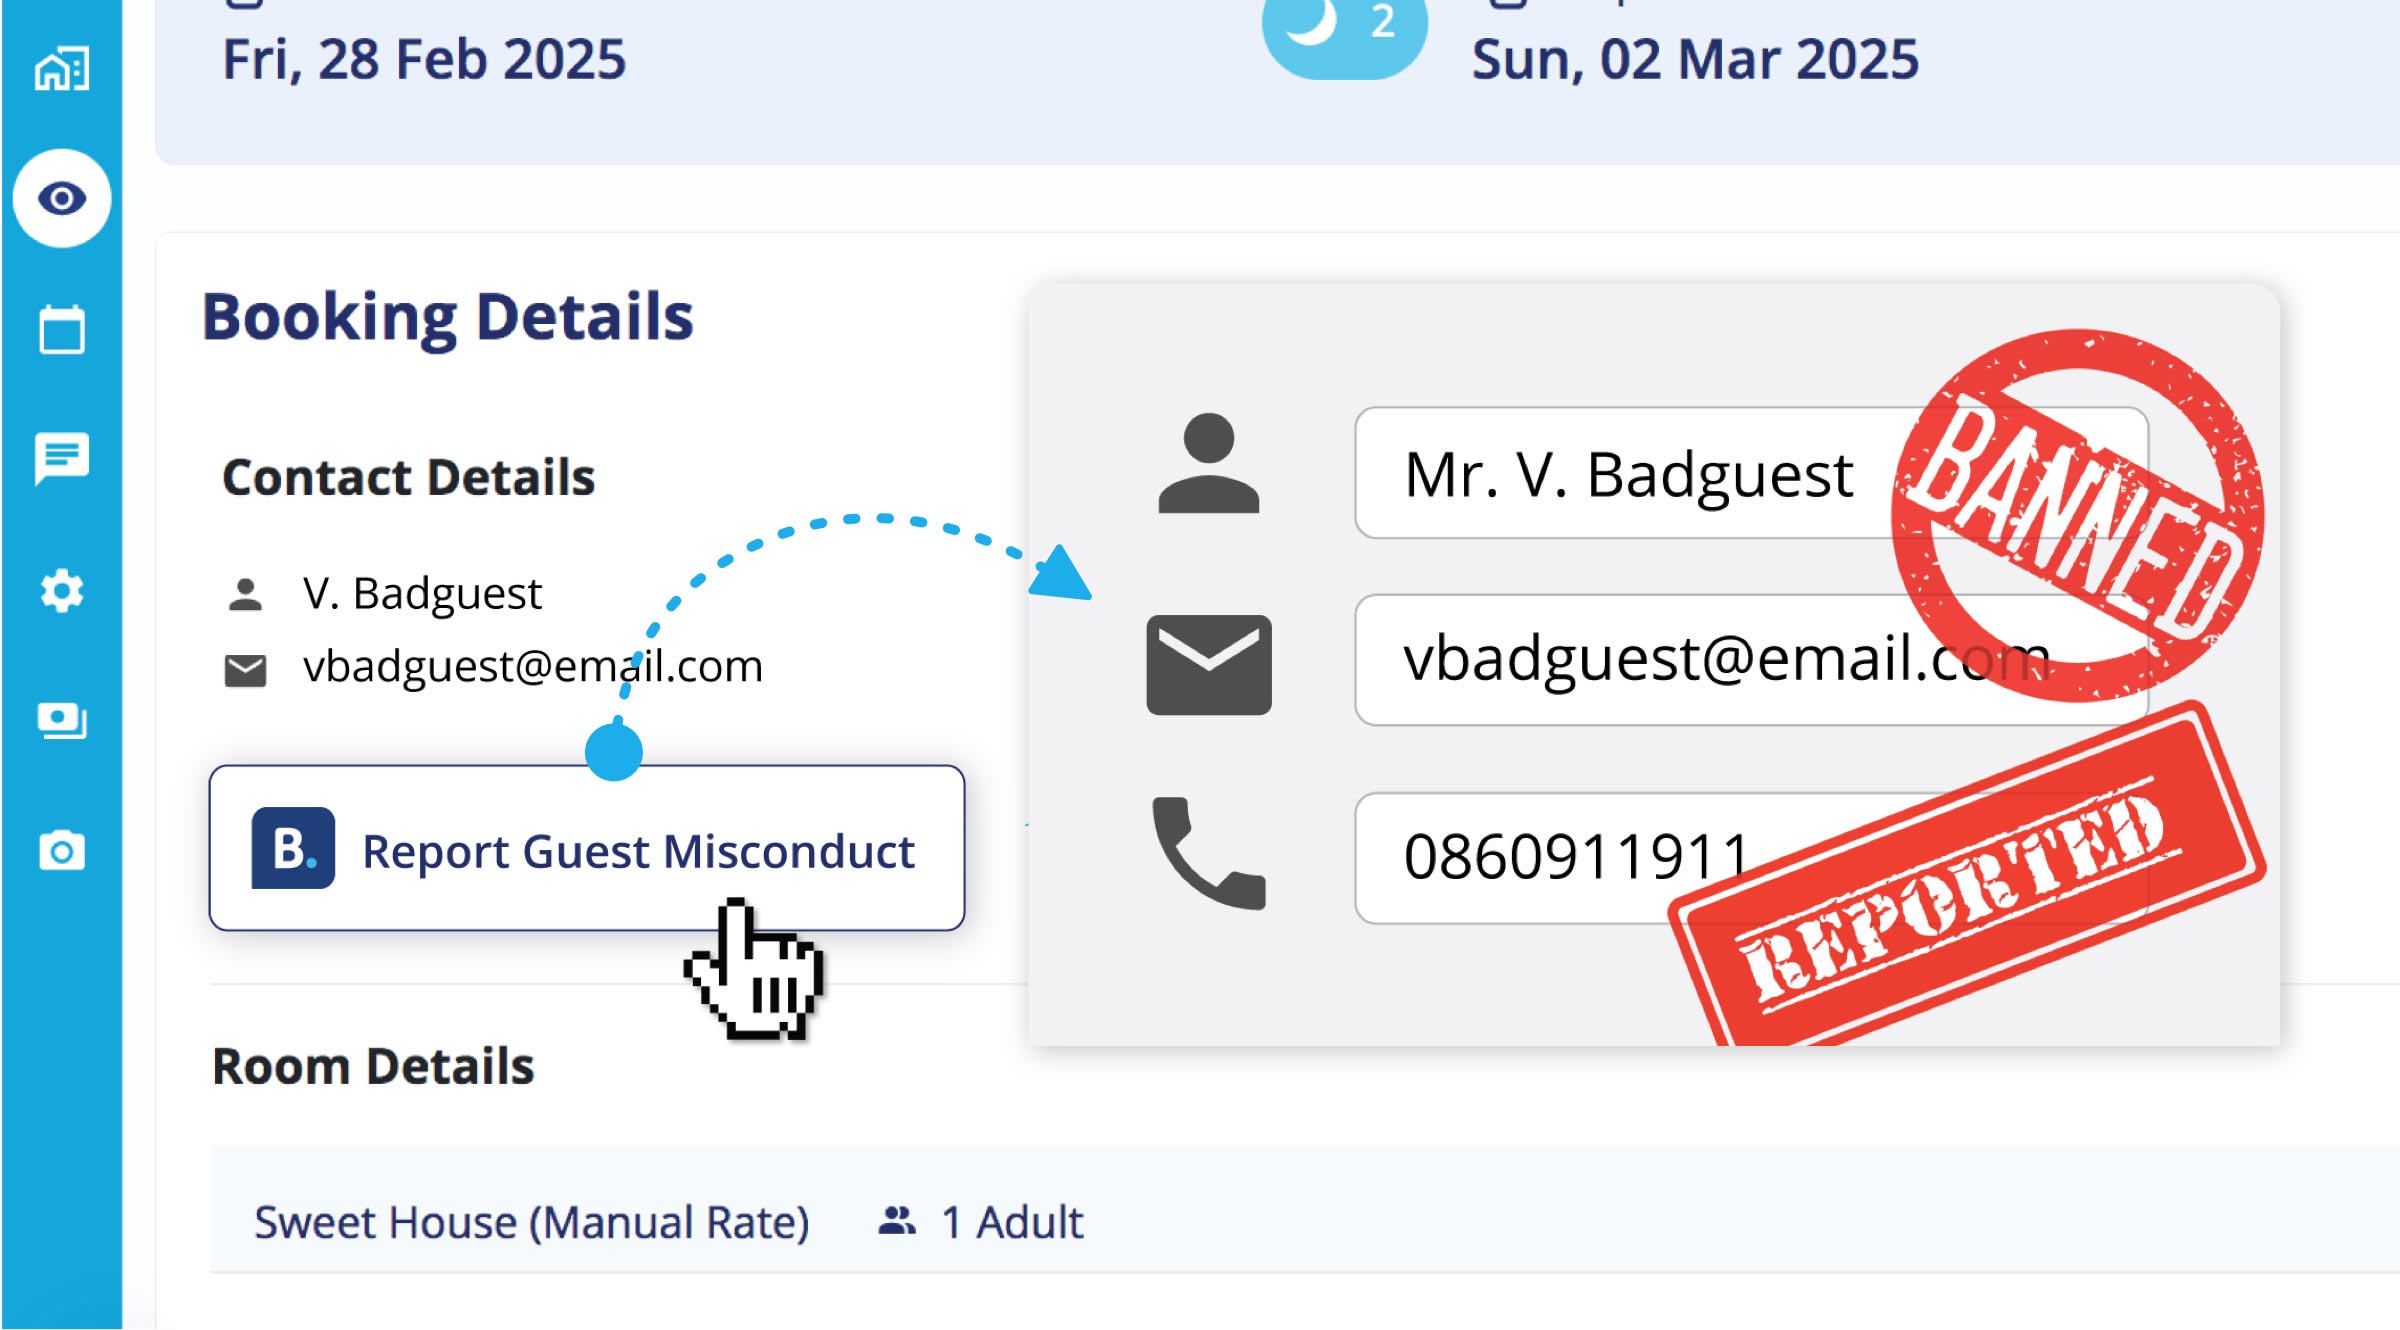This screenshot has width=2400, height=1330.
Task: Click the phone handset icon in popup
Action: tap(1208, 853)
